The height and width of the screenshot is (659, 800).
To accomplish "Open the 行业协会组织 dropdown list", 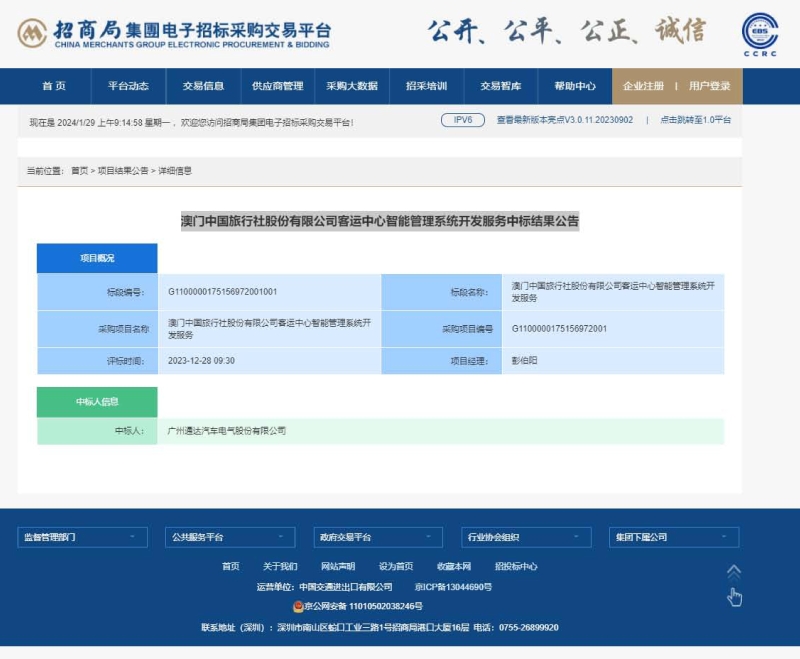I will click(x=526, y=537).
